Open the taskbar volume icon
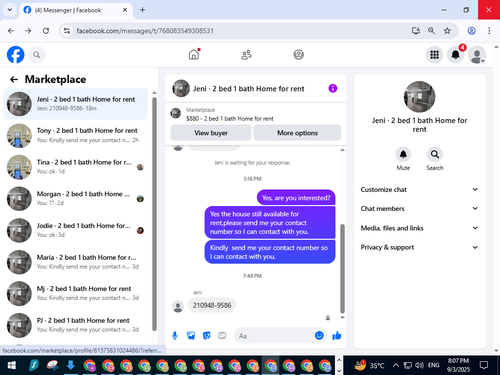Viewport: 500px width, 375px height. 419,365
